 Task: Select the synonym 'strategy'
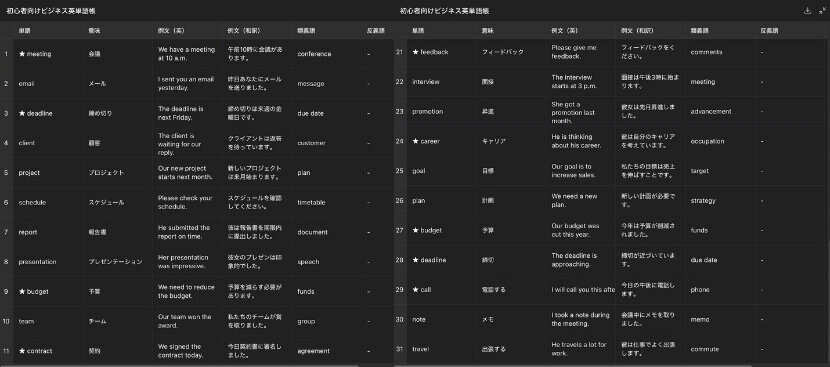(x=703, y=201)
